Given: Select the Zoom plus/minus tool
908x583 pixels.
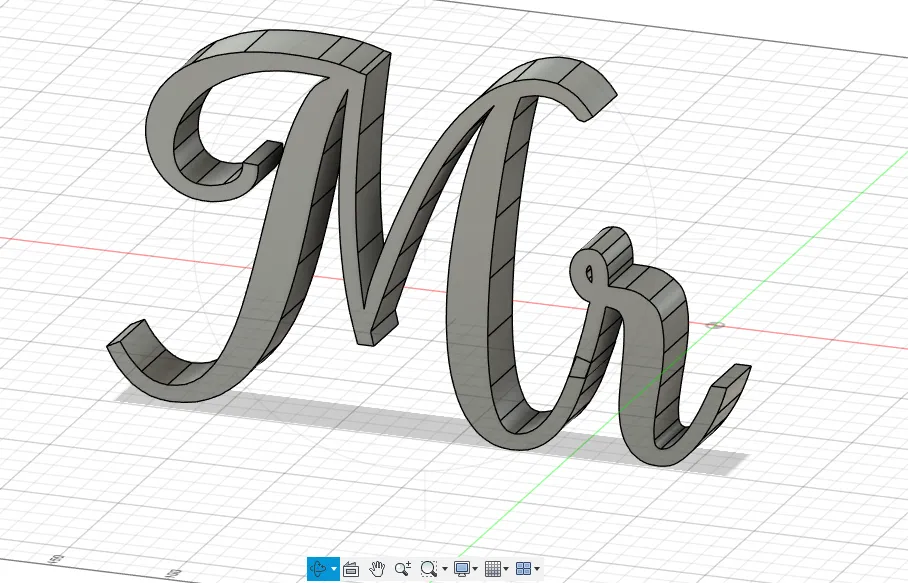Looking at the screenshot, I should pyautogui.click(x=402, y=569).
